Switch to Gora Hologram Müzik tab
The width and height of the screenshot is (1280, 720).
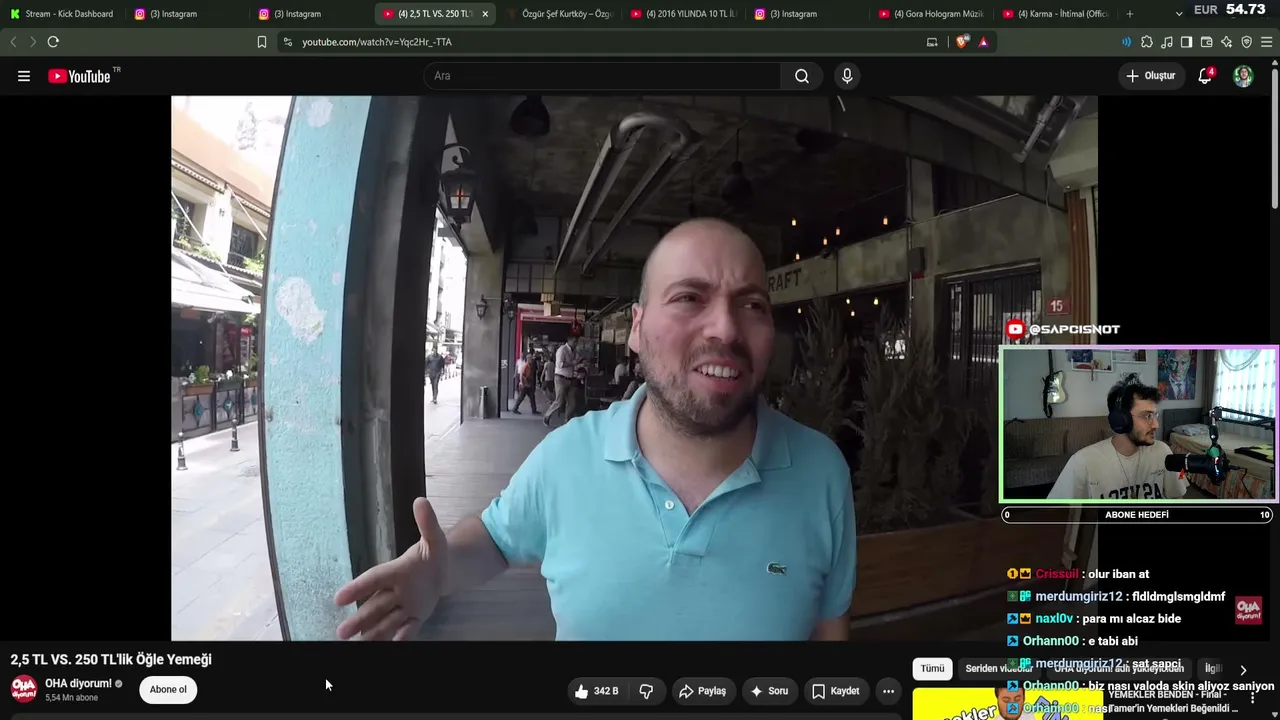point(930,14)
